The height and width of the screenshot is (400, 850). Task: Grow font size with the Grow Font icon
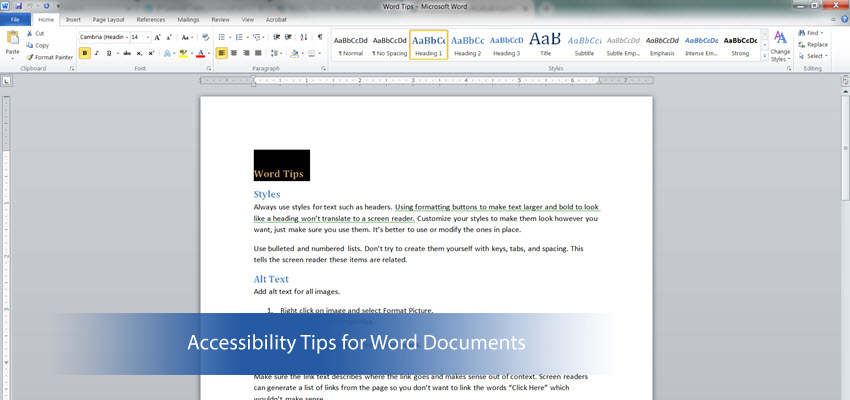157,37
